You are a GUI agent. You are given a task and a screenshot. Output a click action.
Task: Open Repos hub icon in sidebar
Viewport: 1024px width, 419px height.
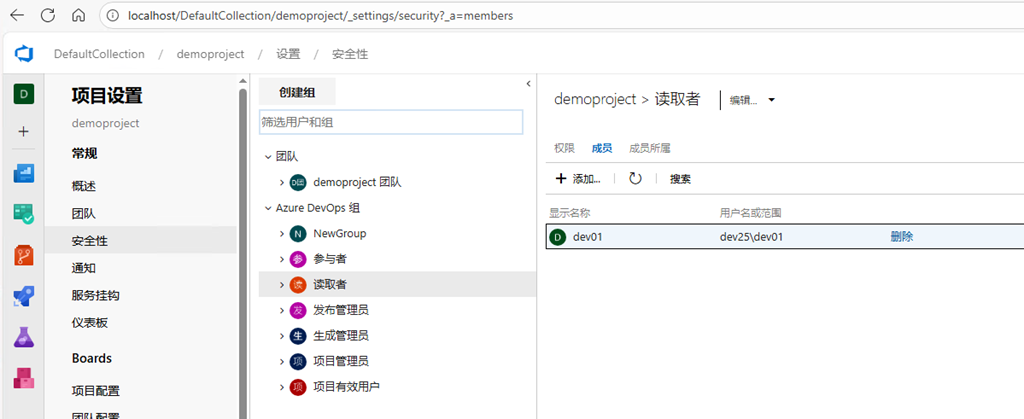click(x=24, y=255)
